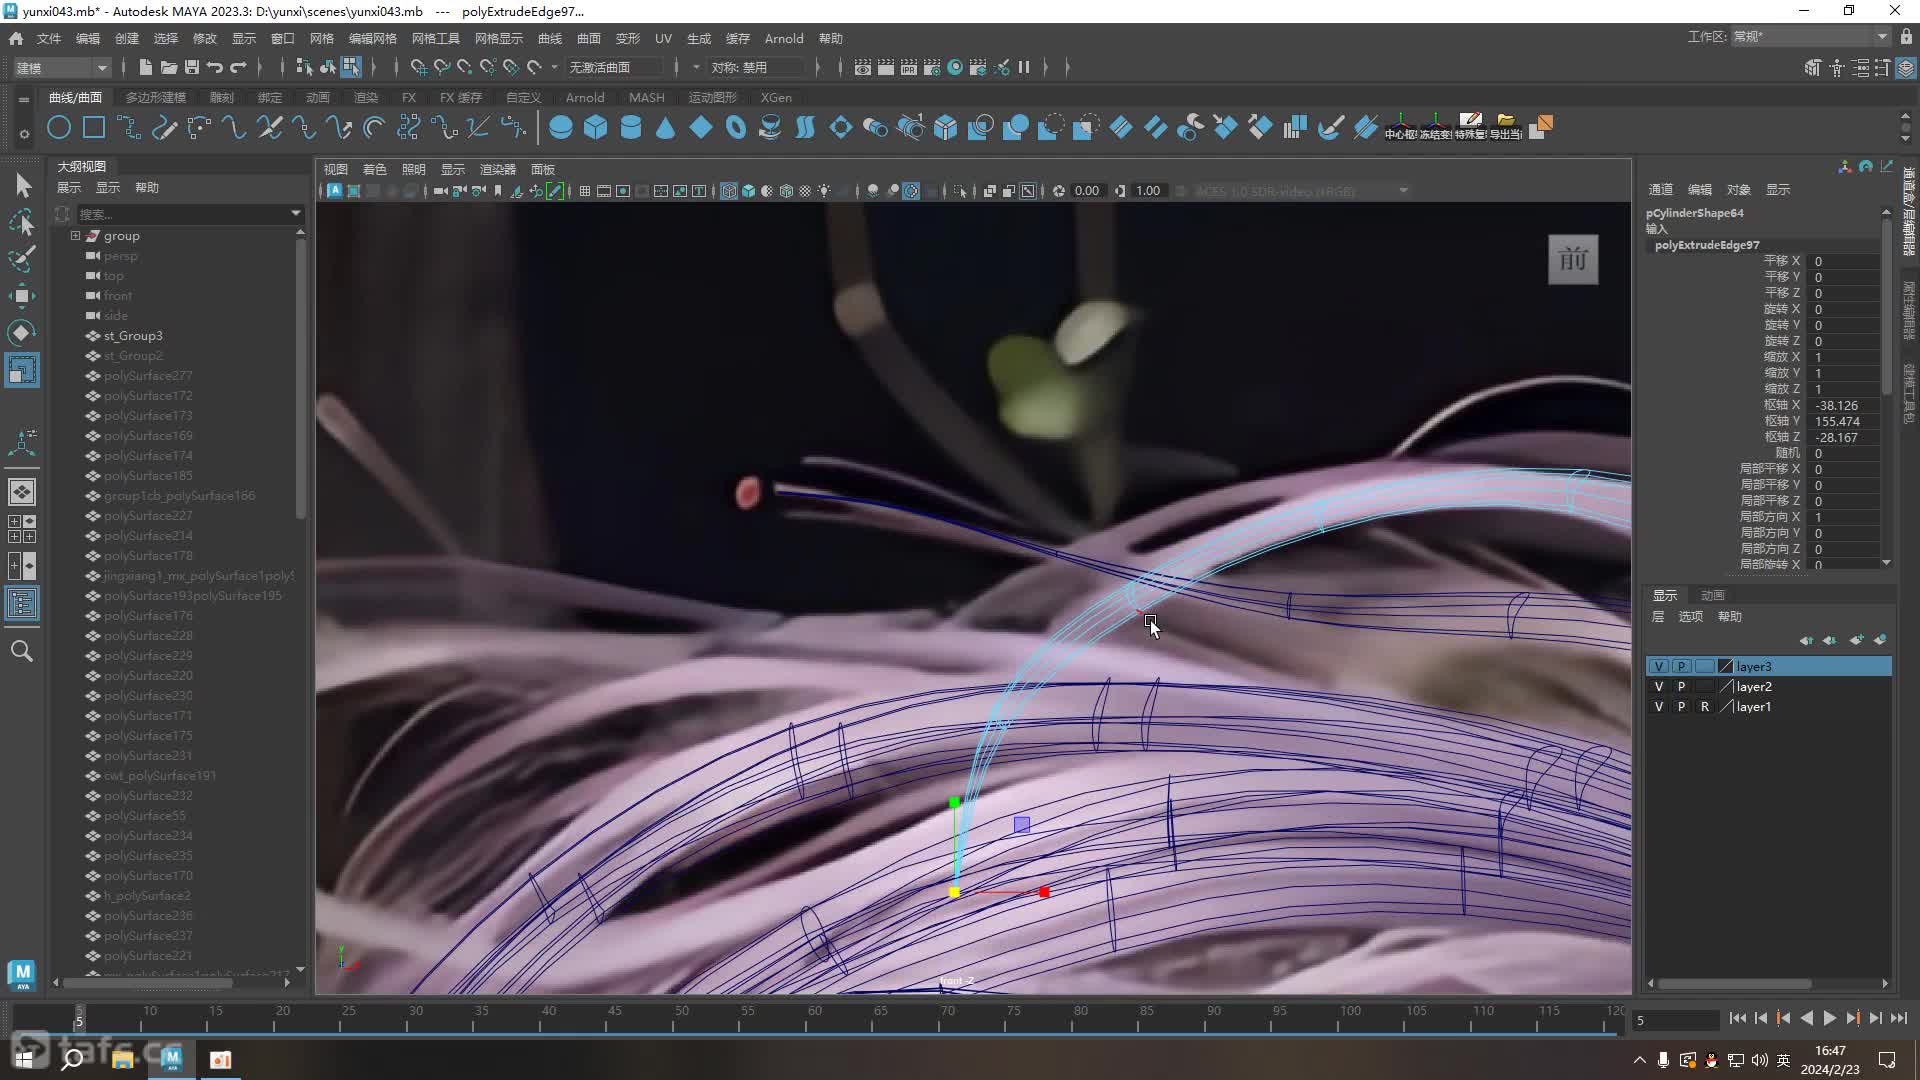Activate the Paint selection tool
The image size is (1920, 1080).
[22, 258]
